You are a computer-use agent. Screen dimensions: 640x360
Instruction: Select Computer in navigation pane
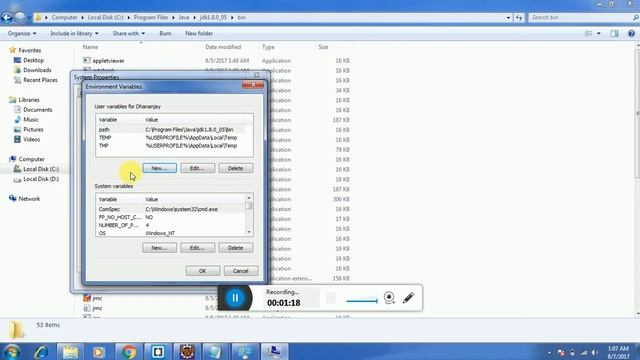pos(31,159)
